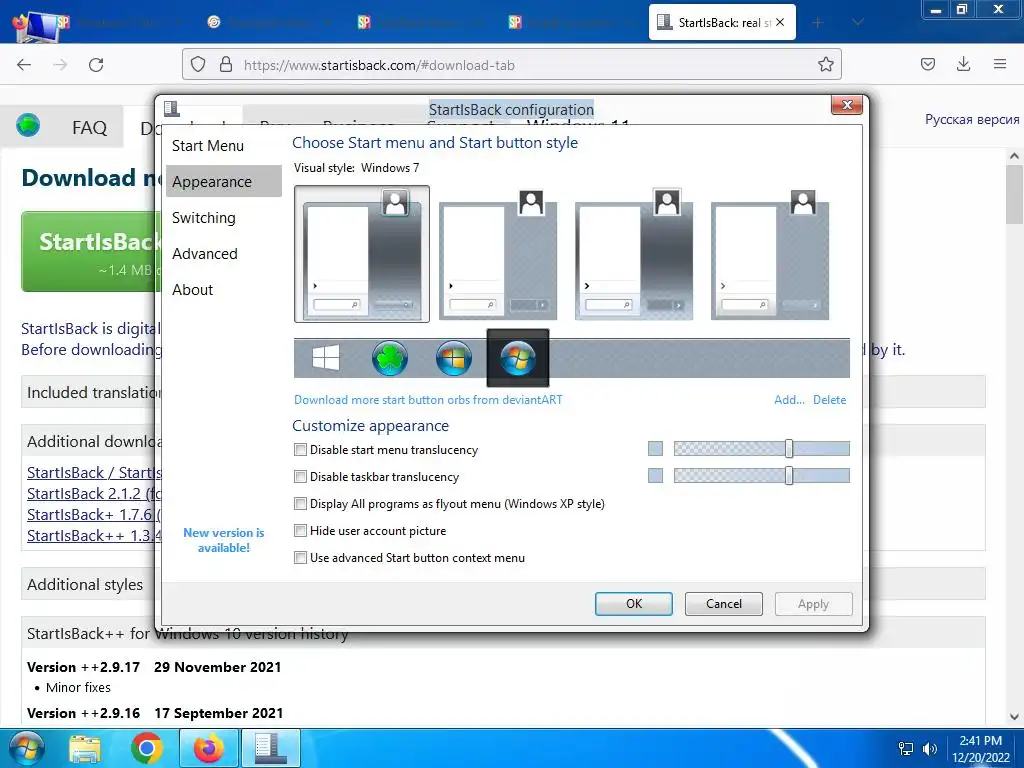Click the website globe home icon
The width and height of the screenshot is (1024, 768).
click(x=28, y=125)
